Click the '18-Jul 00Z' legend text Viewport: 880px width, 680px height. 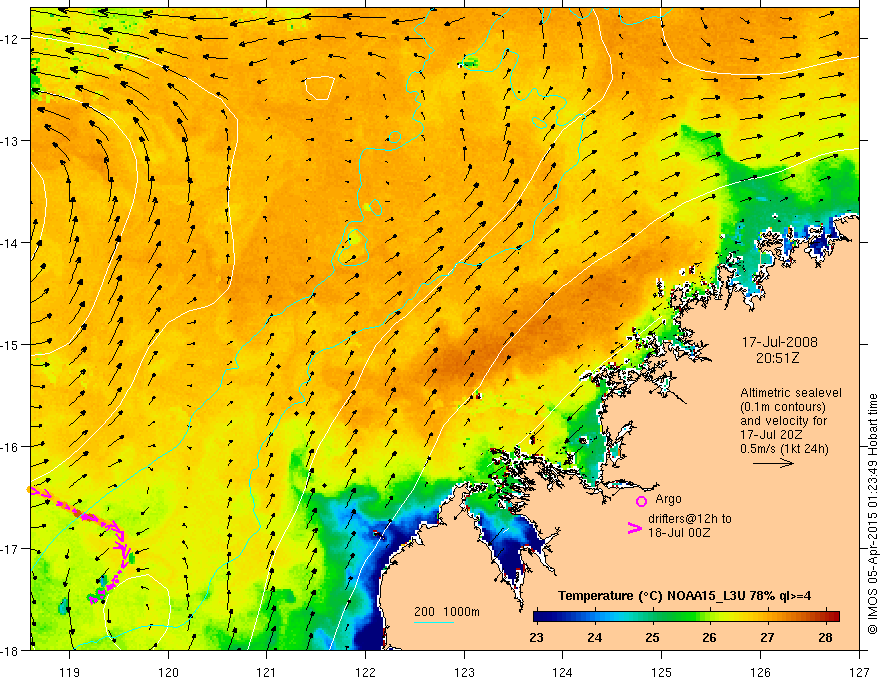[679, 532]
